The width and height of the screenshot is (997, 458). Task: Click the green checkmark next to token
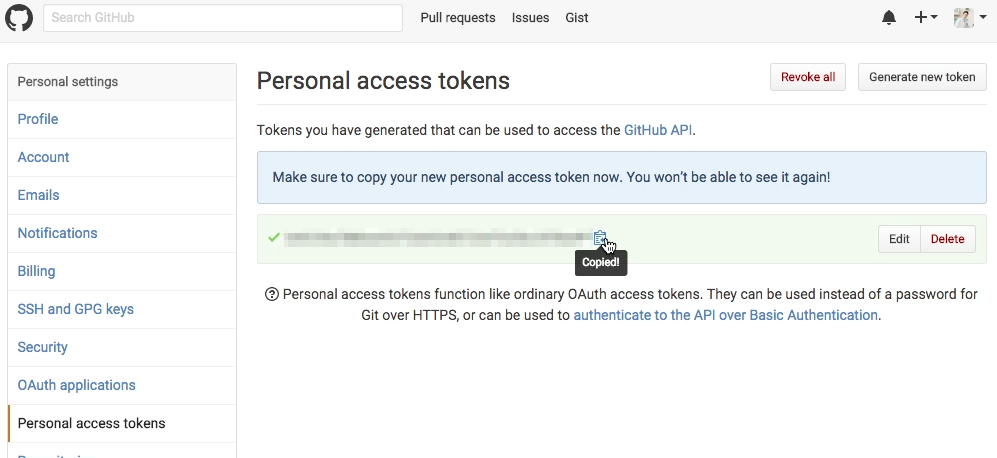(274, 237)
